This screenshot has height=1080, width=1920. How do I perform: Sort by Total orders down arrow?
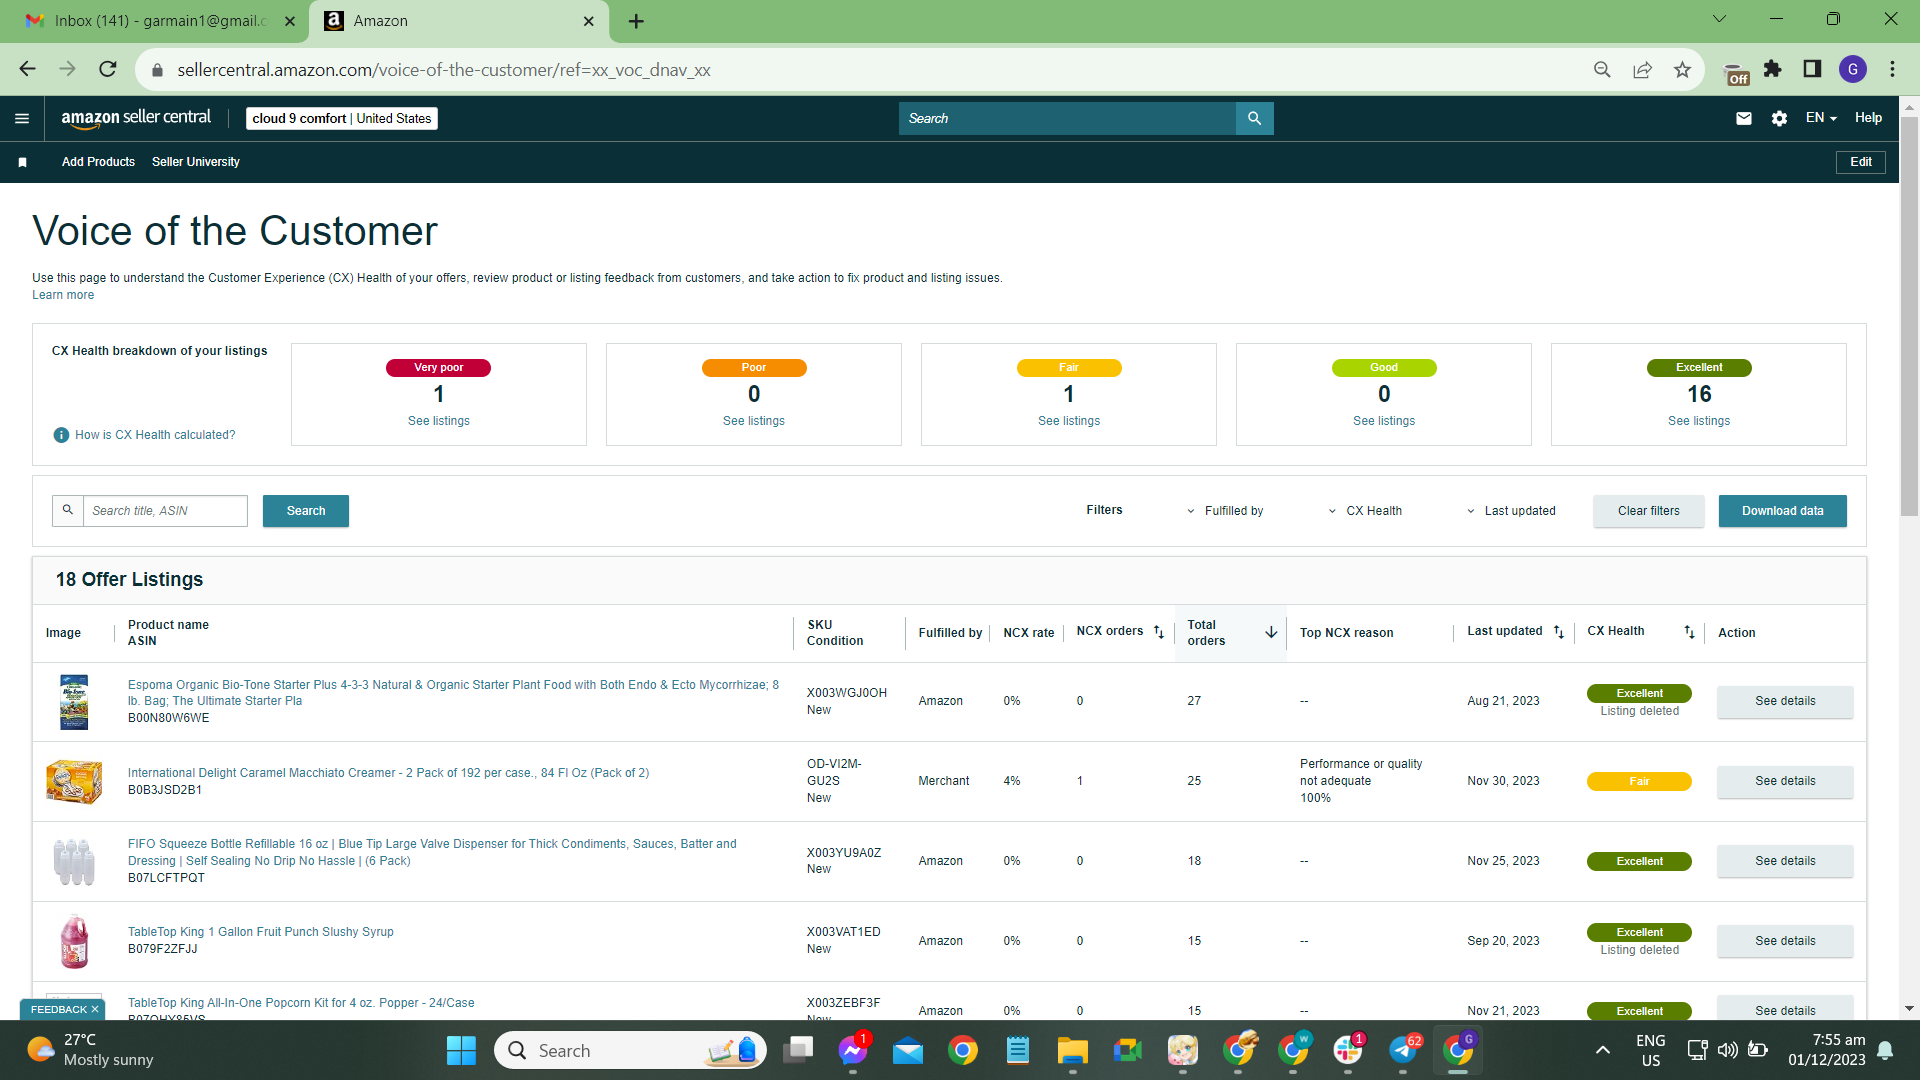(x=1271, y=632)
